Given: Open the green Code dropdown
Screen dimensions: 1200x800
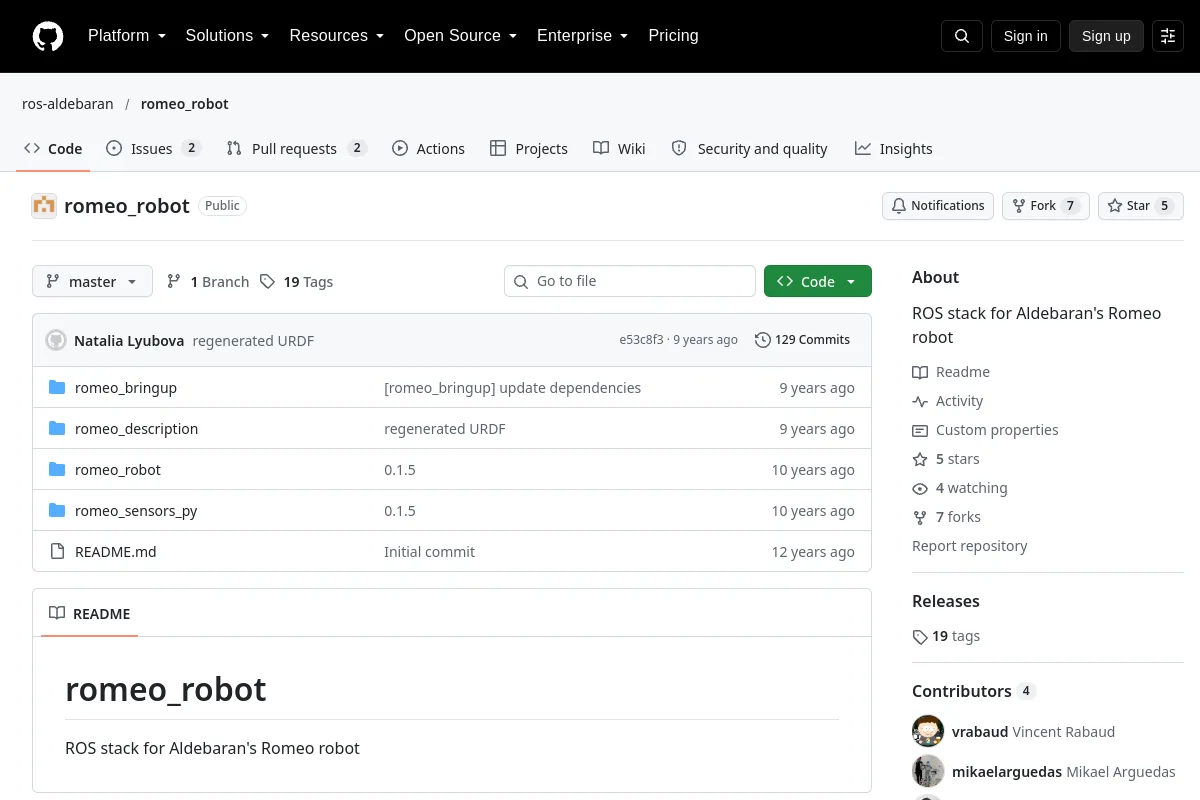Looking at the screenshot, I should click(x=818, y=282).
